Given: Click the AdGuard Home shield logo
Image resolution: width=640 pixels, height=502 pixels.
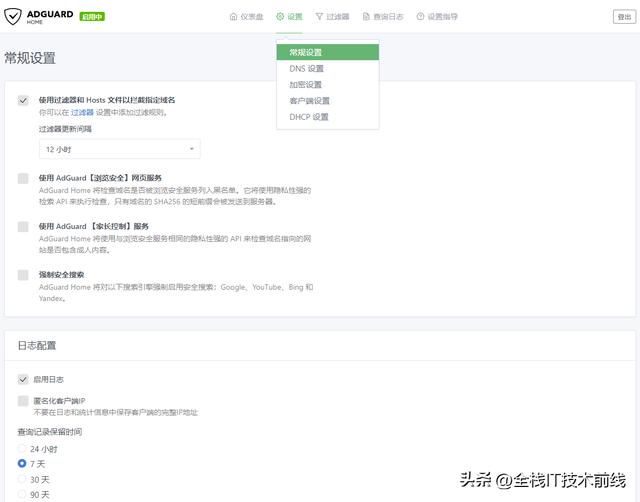Looking at the screenshot, I should (13, 16).
